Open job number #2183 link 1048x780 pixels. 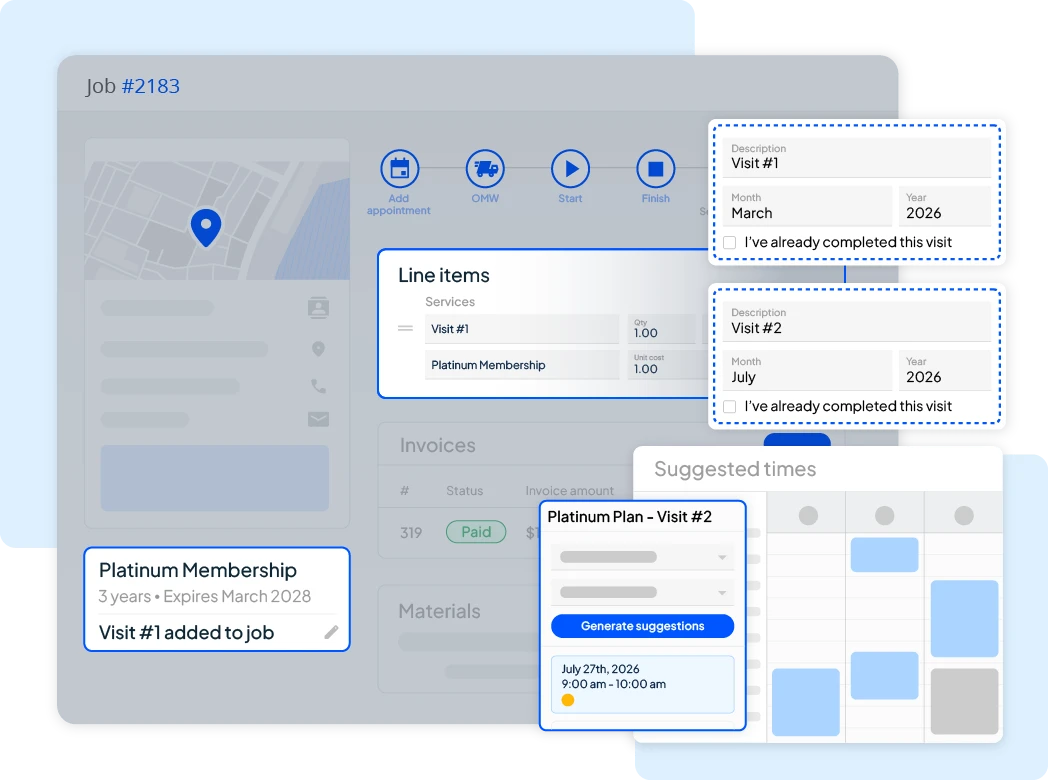(x=150, y=86)
